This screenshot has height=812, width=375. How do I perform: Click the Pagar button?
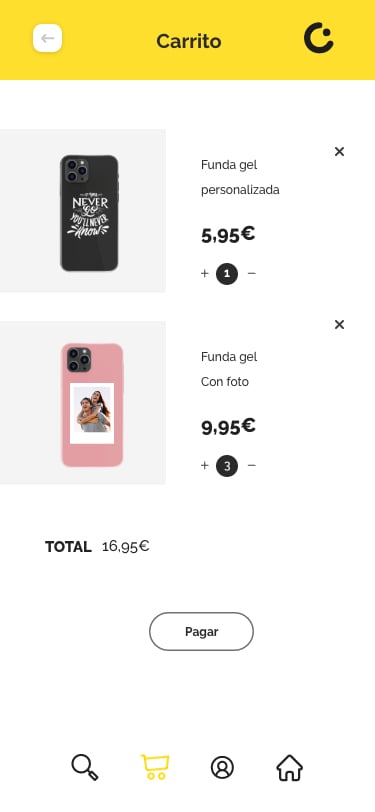click(x=201, y=631)
